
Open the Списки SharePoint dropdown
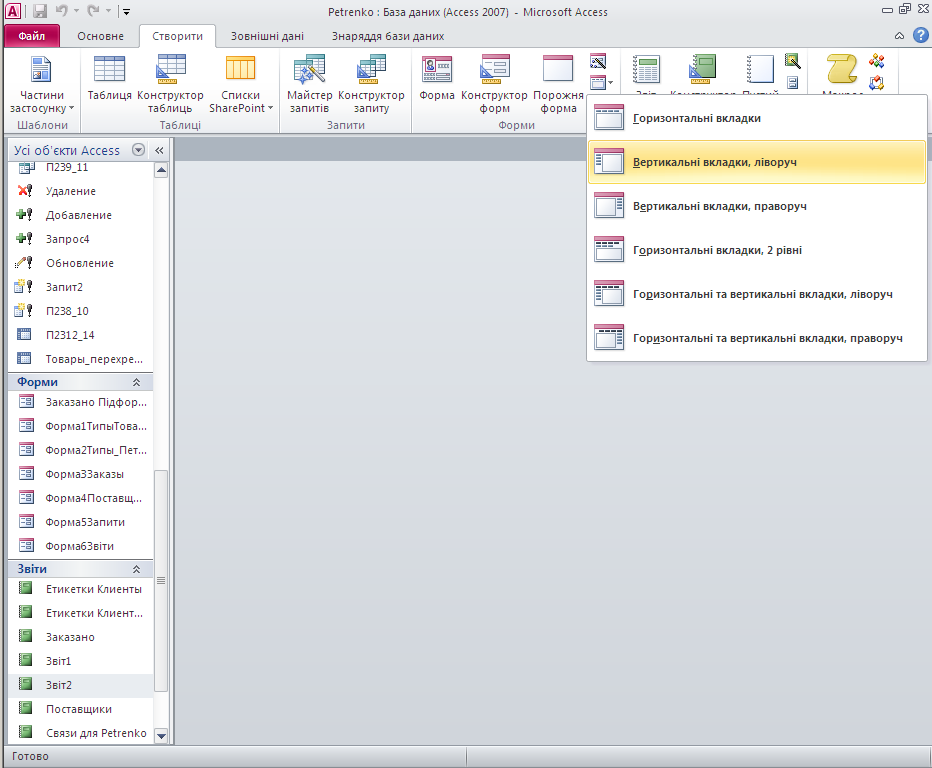click(x=240, y=86)
